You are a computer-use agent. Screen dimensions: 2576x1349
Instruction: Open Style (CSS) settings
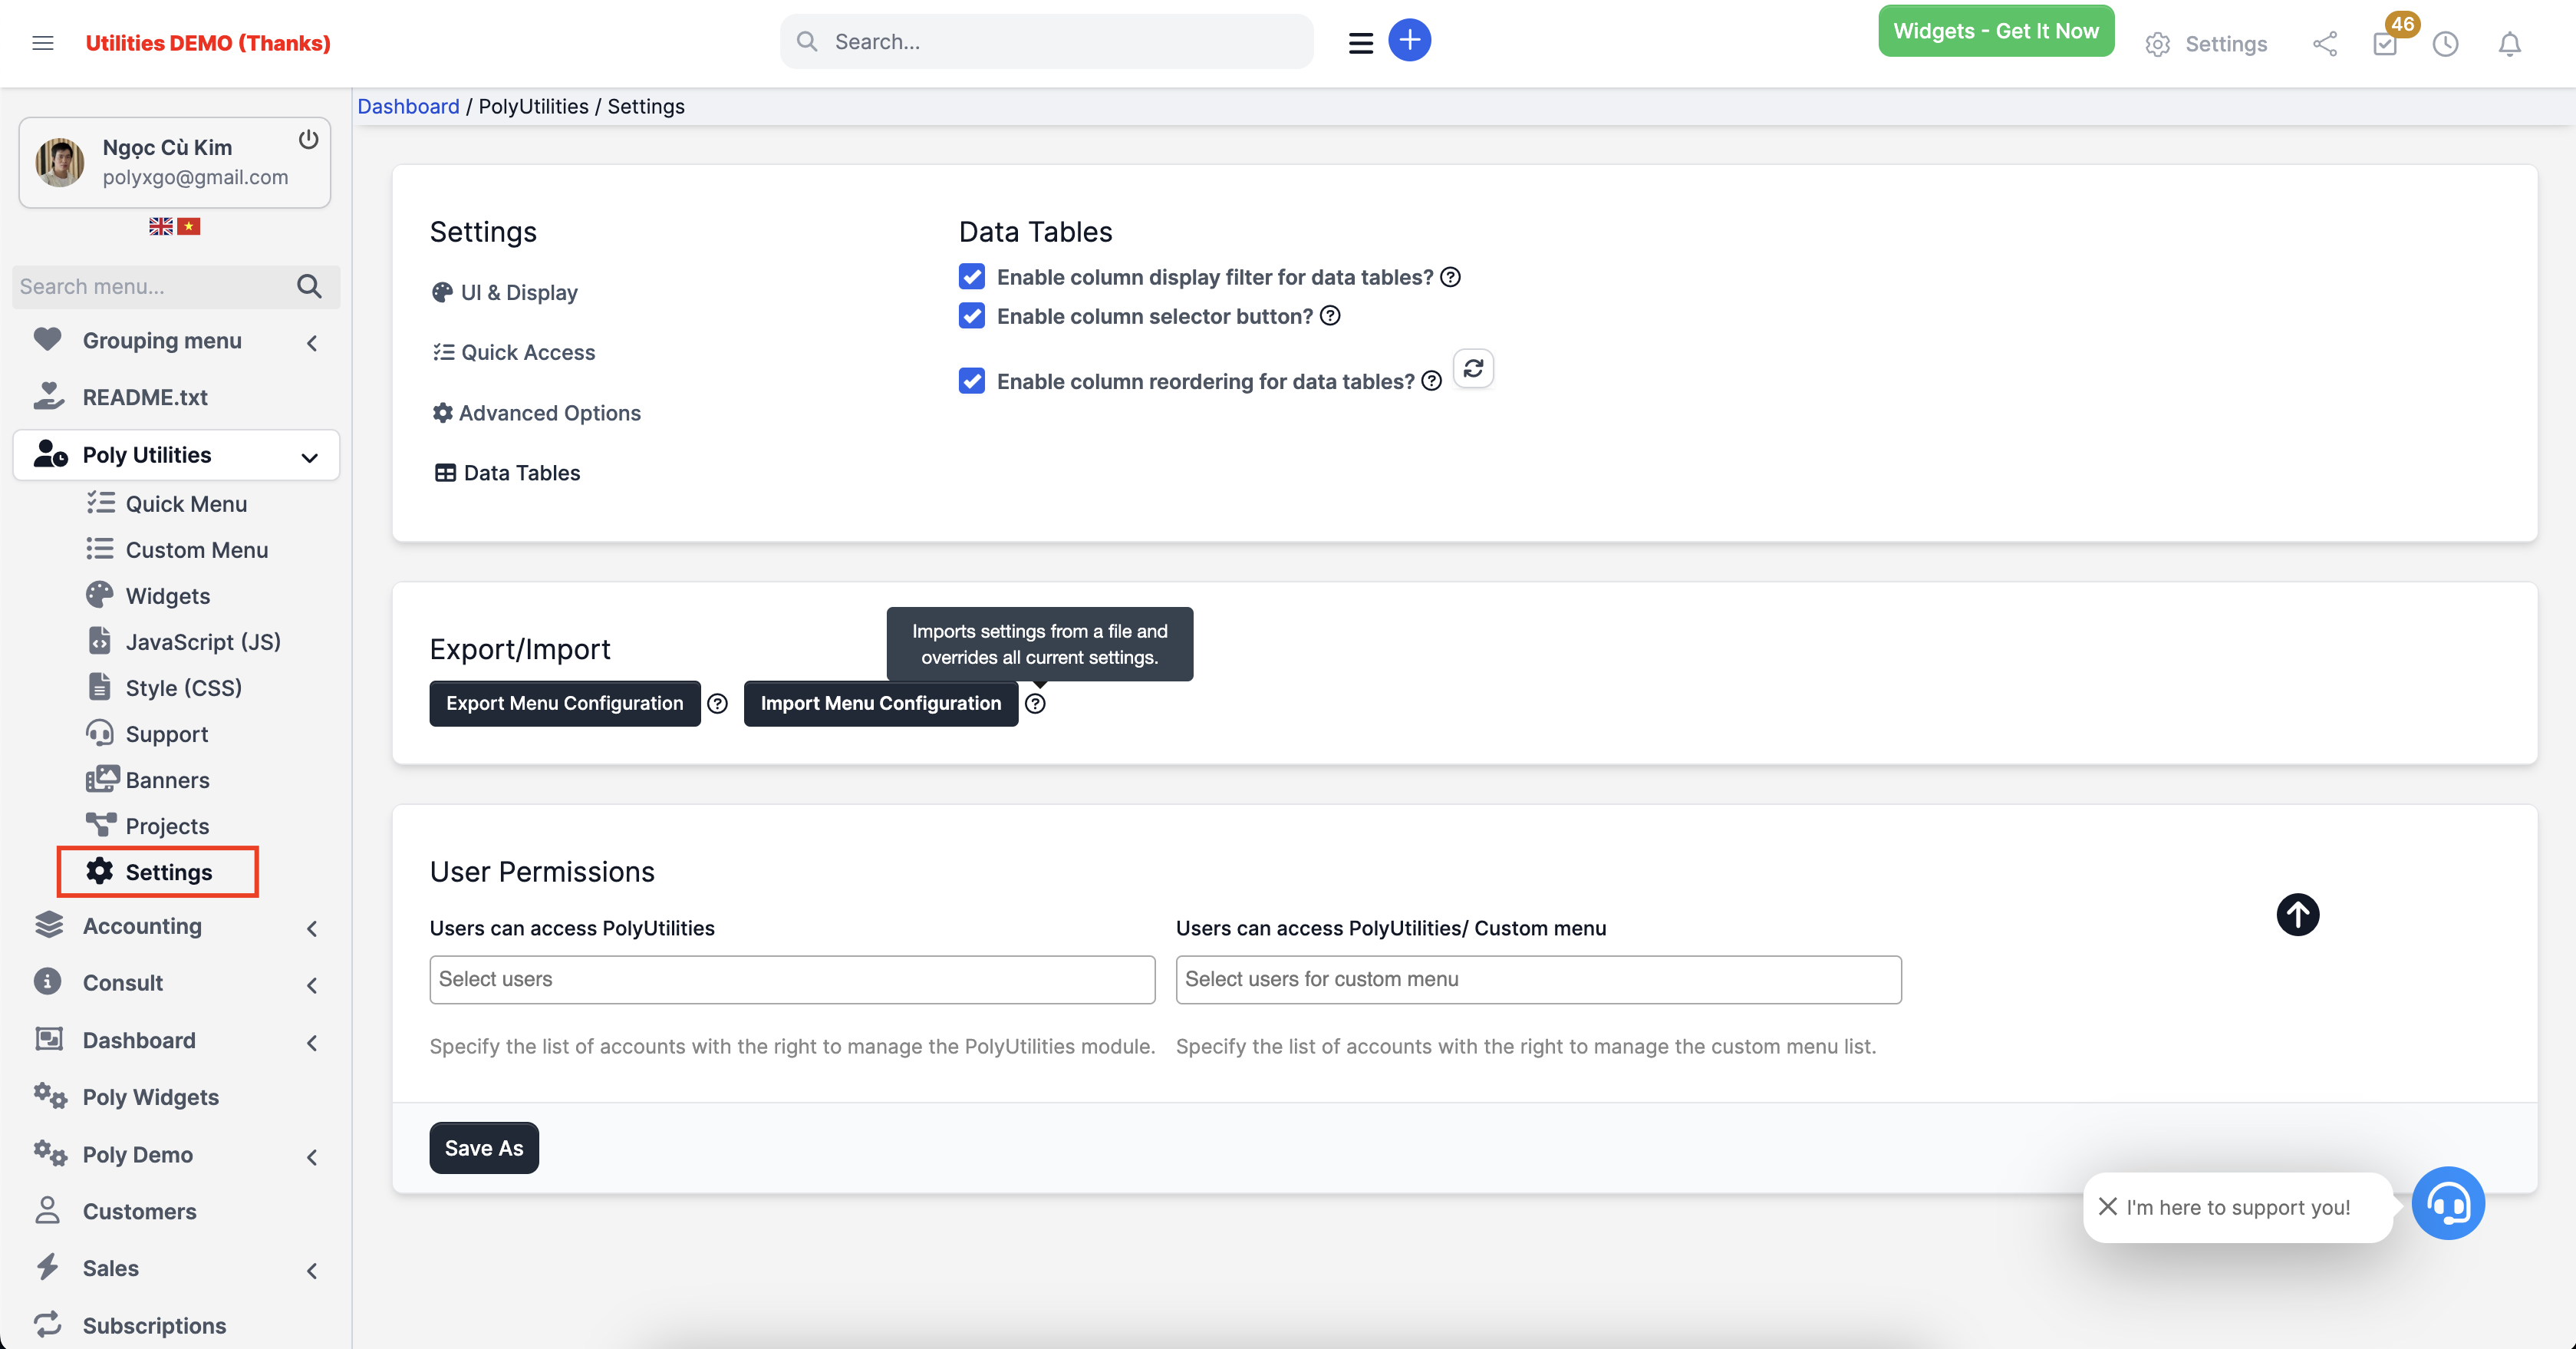[x=184, y=687]
